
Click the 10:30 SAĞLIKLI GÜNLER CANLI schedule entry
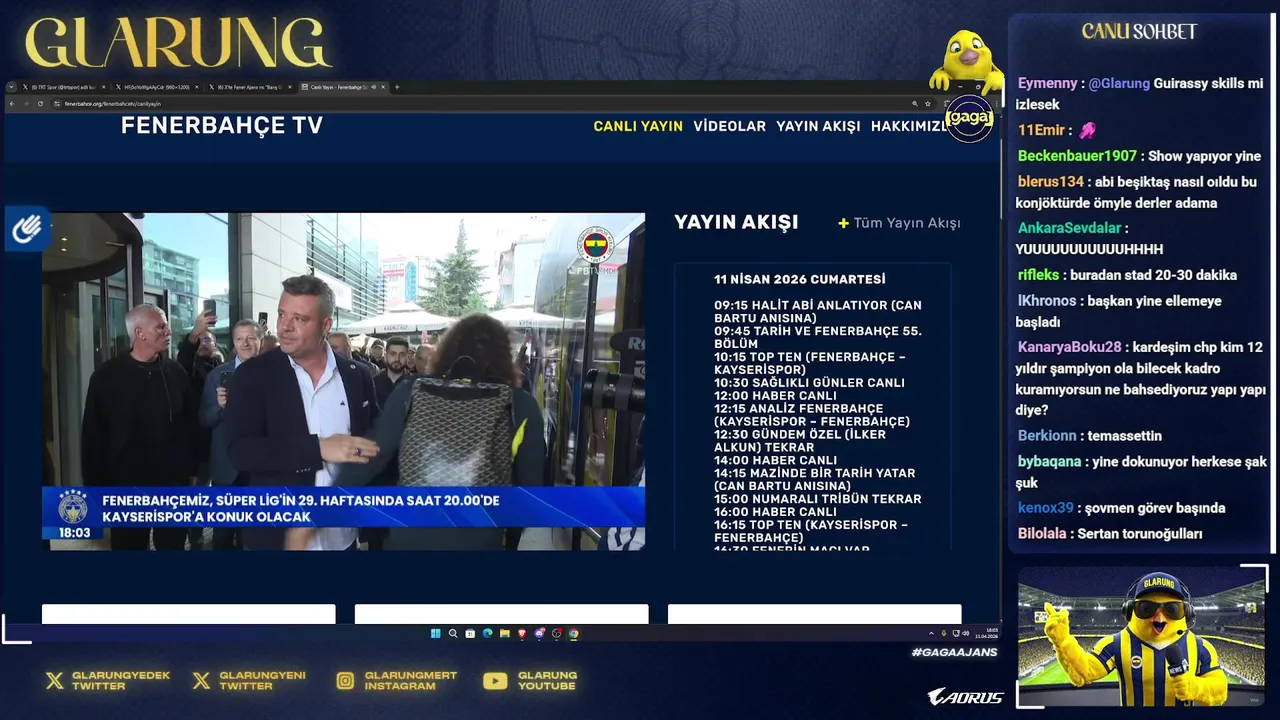[809, 382]
